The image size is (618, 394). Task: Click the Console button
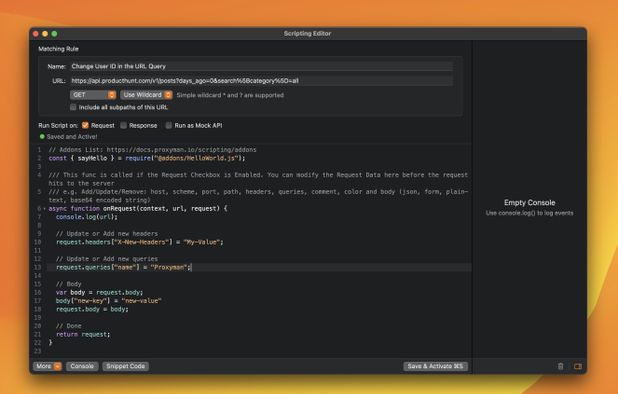[82, 366]
